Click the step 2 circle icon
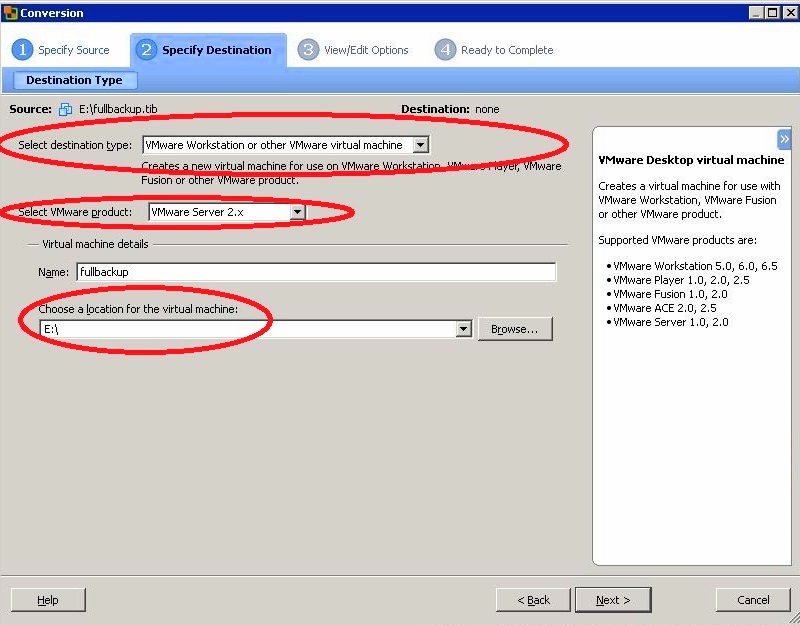 tap(146, 49)
